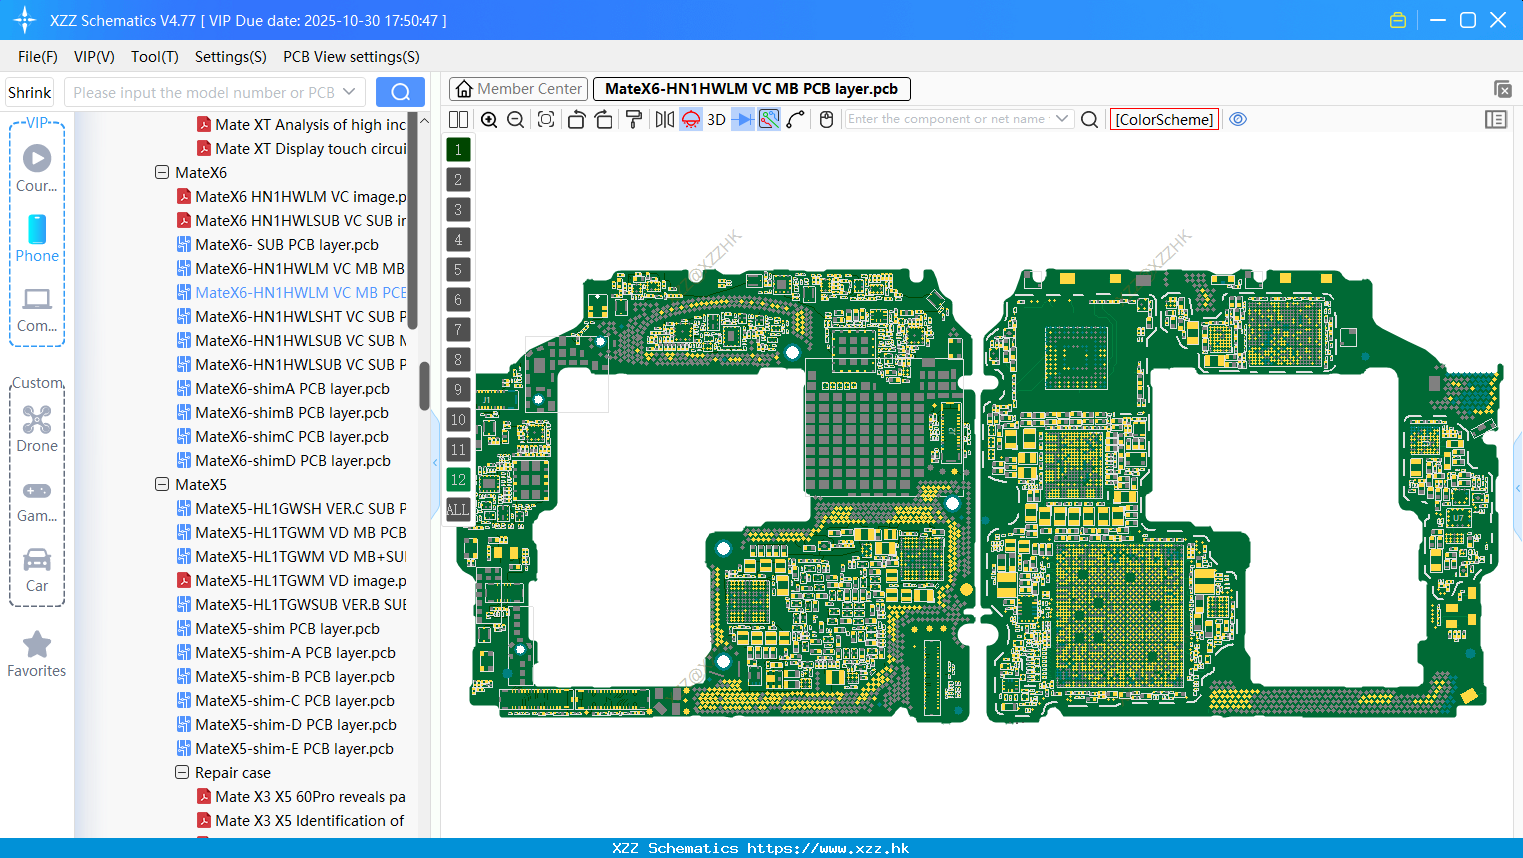Open the VIP(V) menu
This screenshot has width=1523, height=858.
tap(94, 57)
